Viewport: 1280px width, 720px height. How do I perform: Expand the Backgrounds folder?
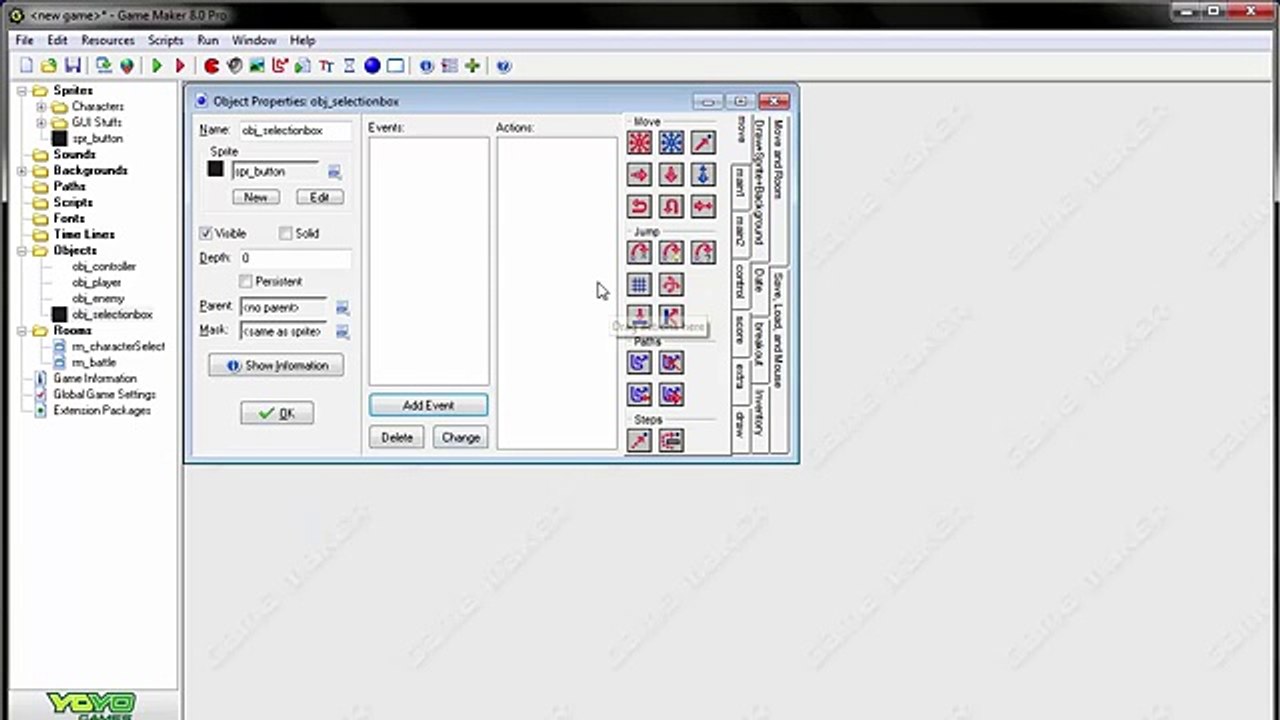[22, 171]
